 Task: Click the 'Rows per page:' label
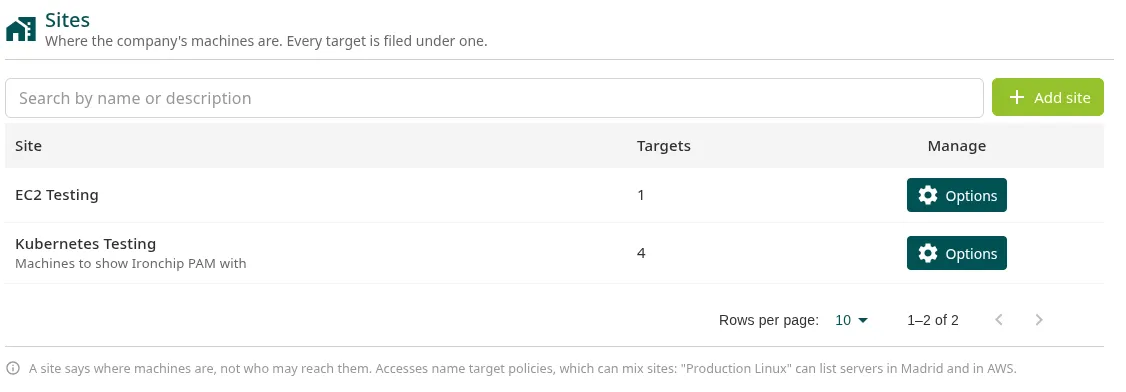tap(768, 320)
